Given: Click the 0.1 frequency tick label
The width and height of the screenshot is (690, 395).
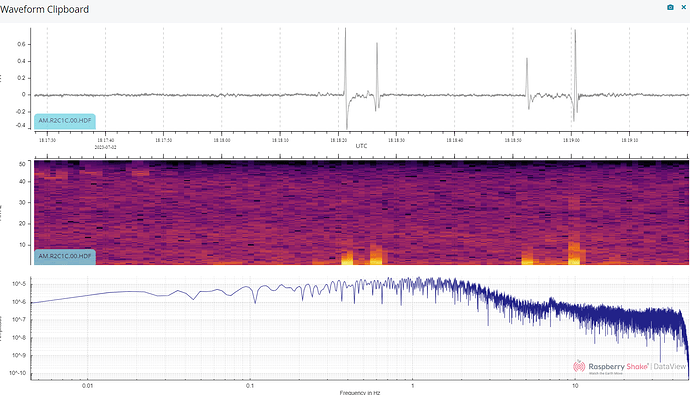Looking at the screenshot, I should 250,386.
